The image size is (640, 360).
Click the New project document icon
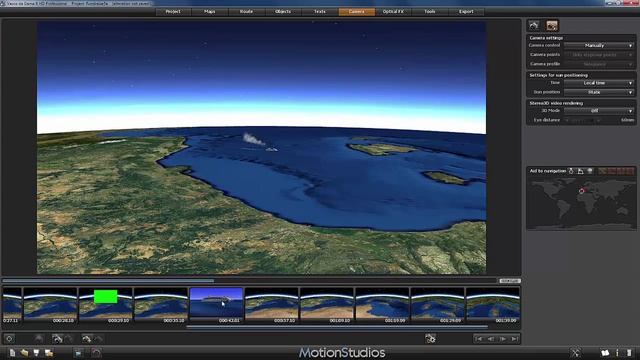click(x=12, y=353)
